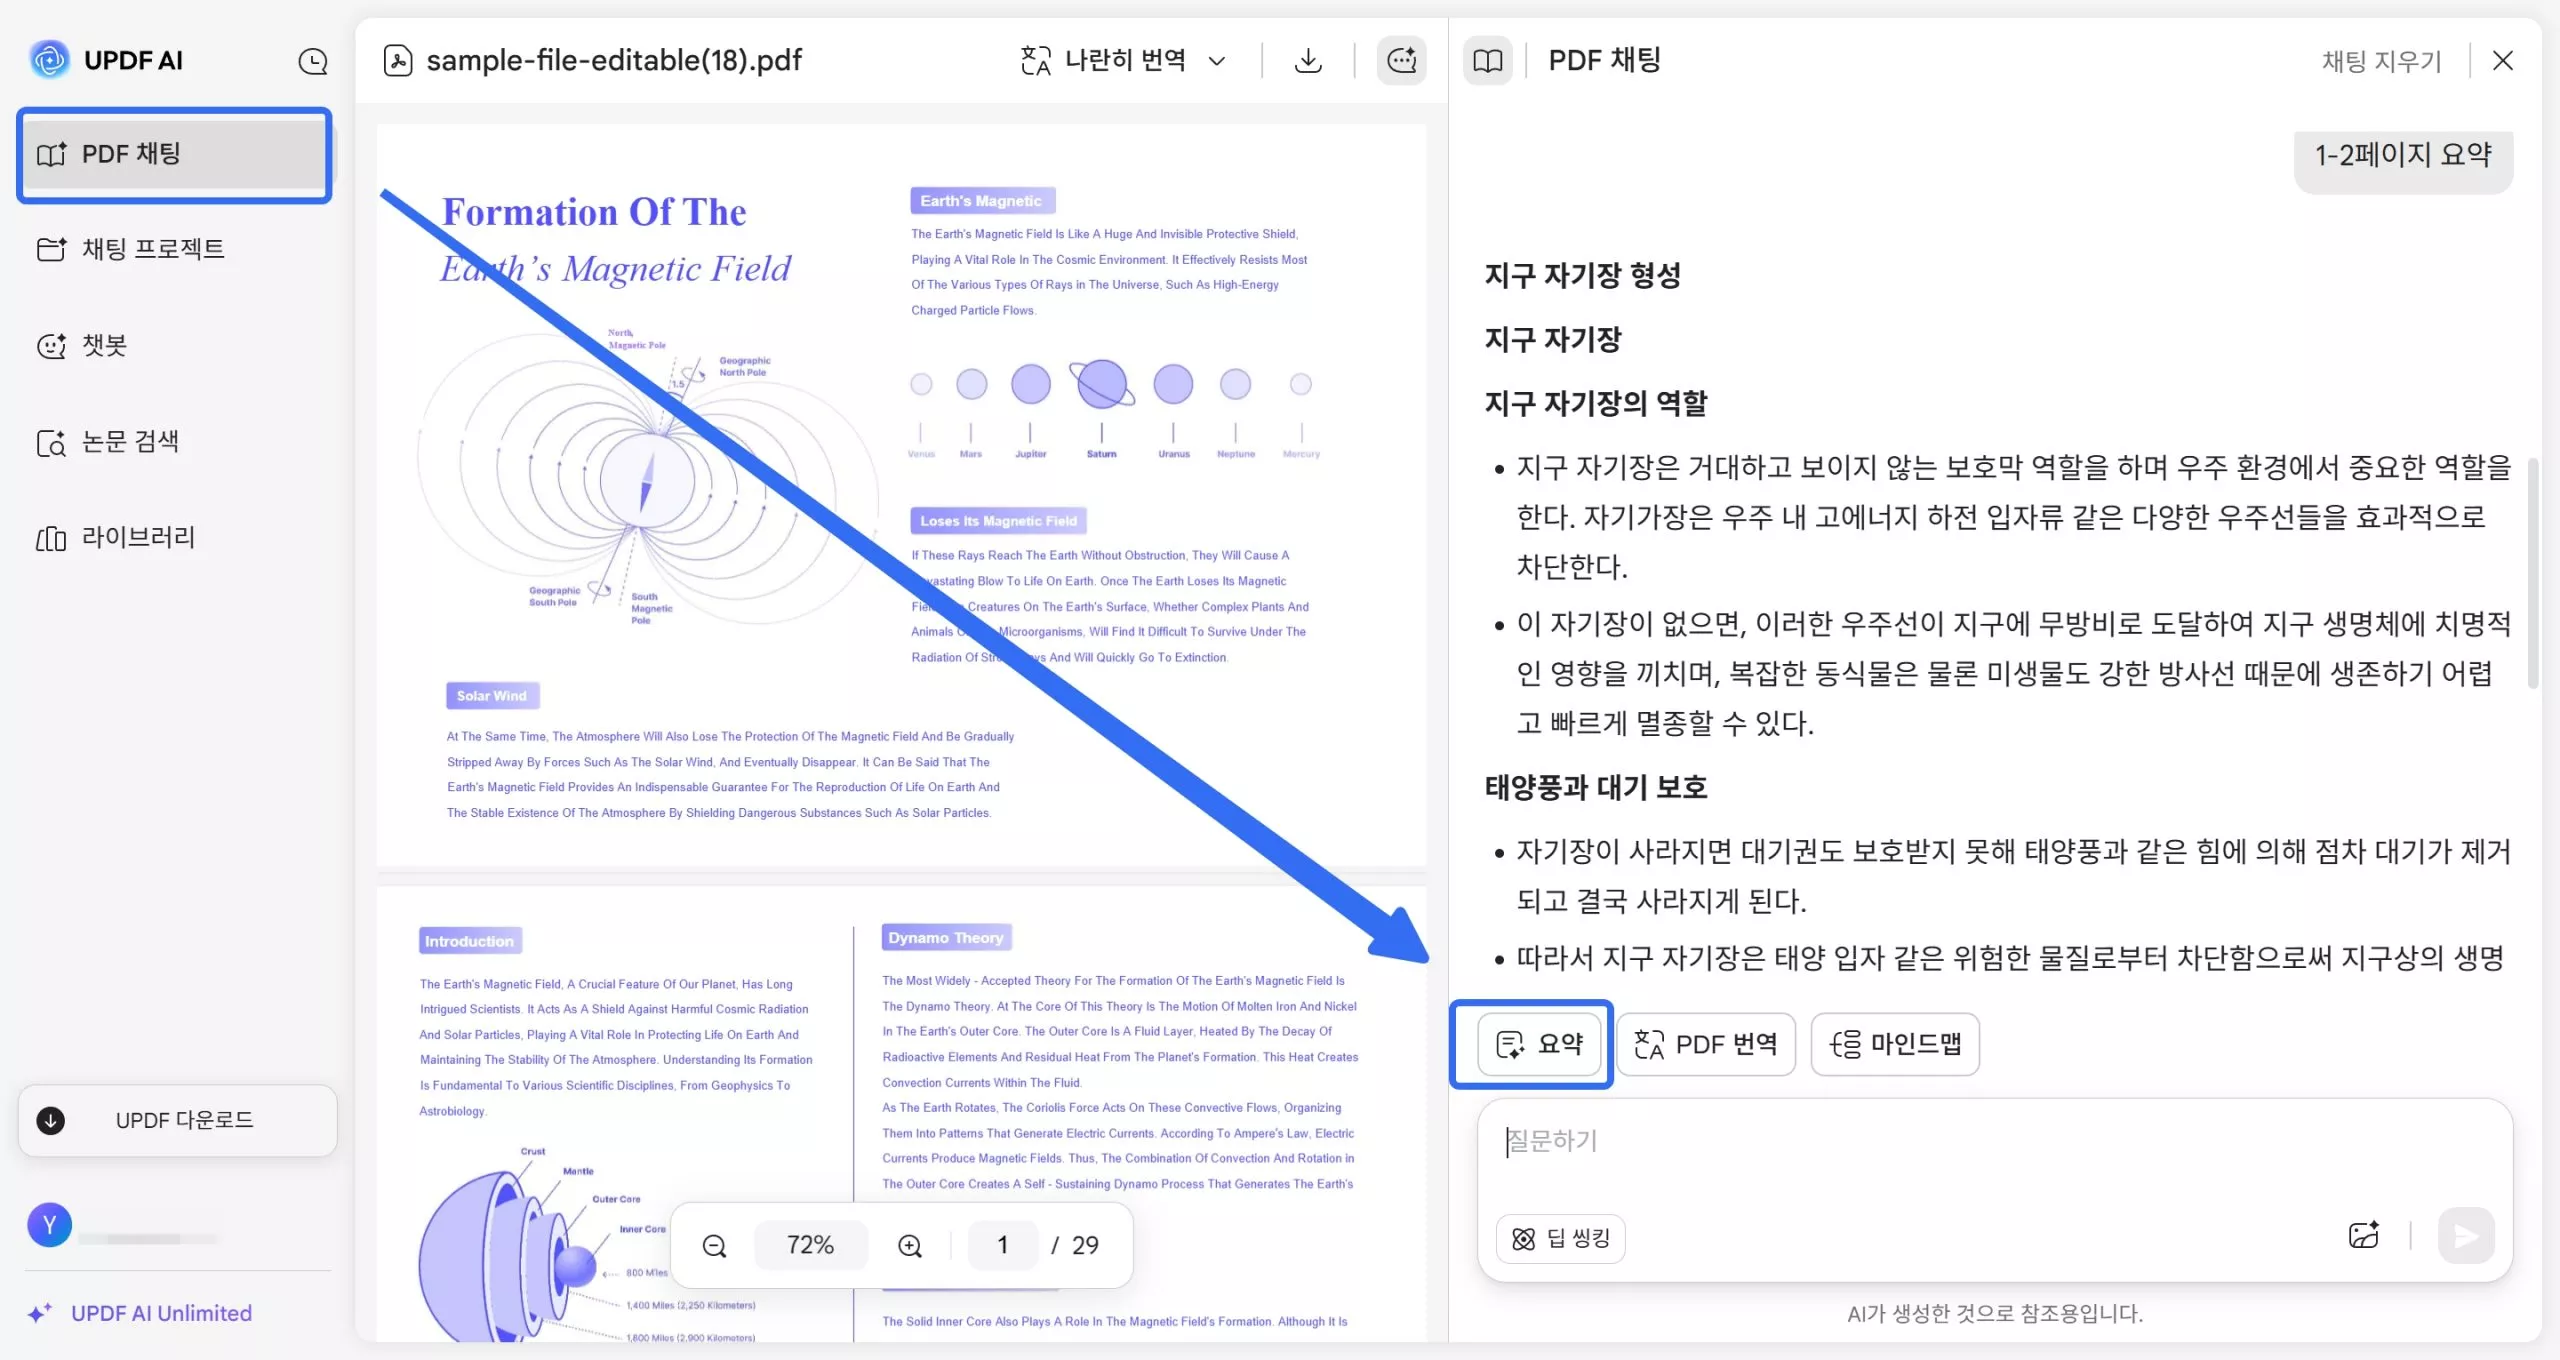
Task: Open the 나란히 번역 translation dropdown
Action: tap(1122, 60)
